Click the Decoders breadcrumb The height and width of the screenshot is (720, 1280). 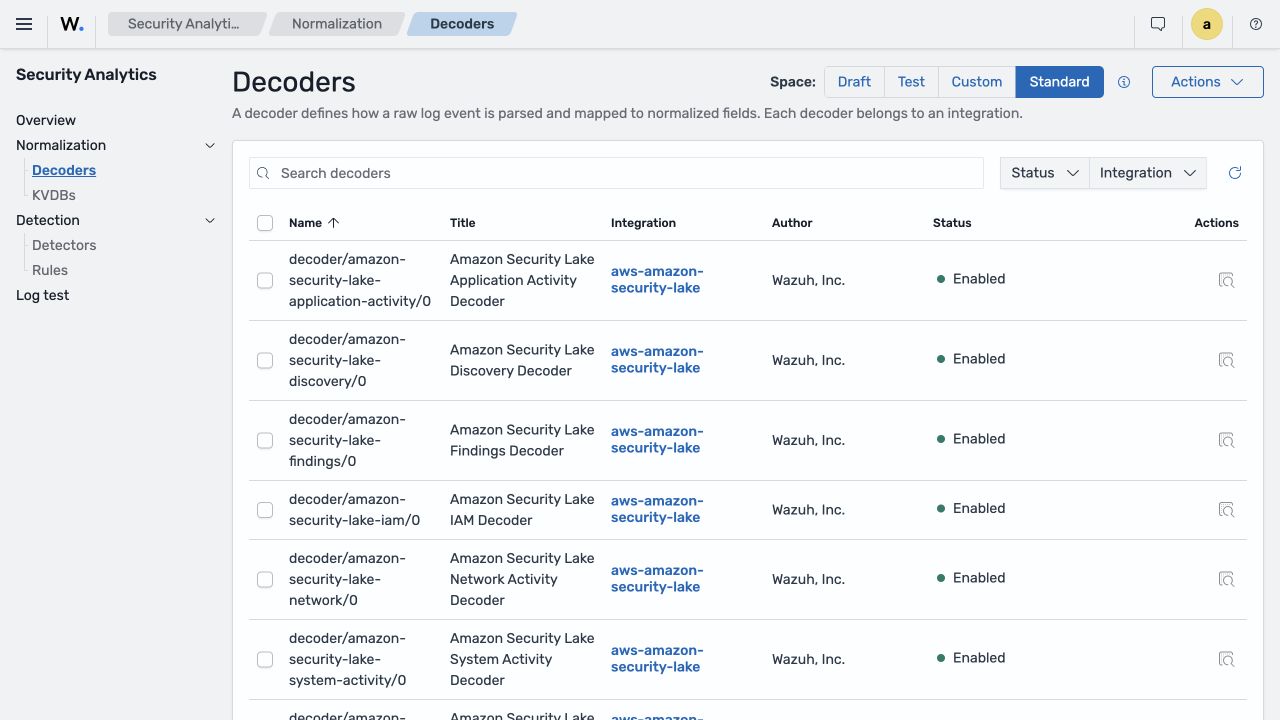[462, 24]
